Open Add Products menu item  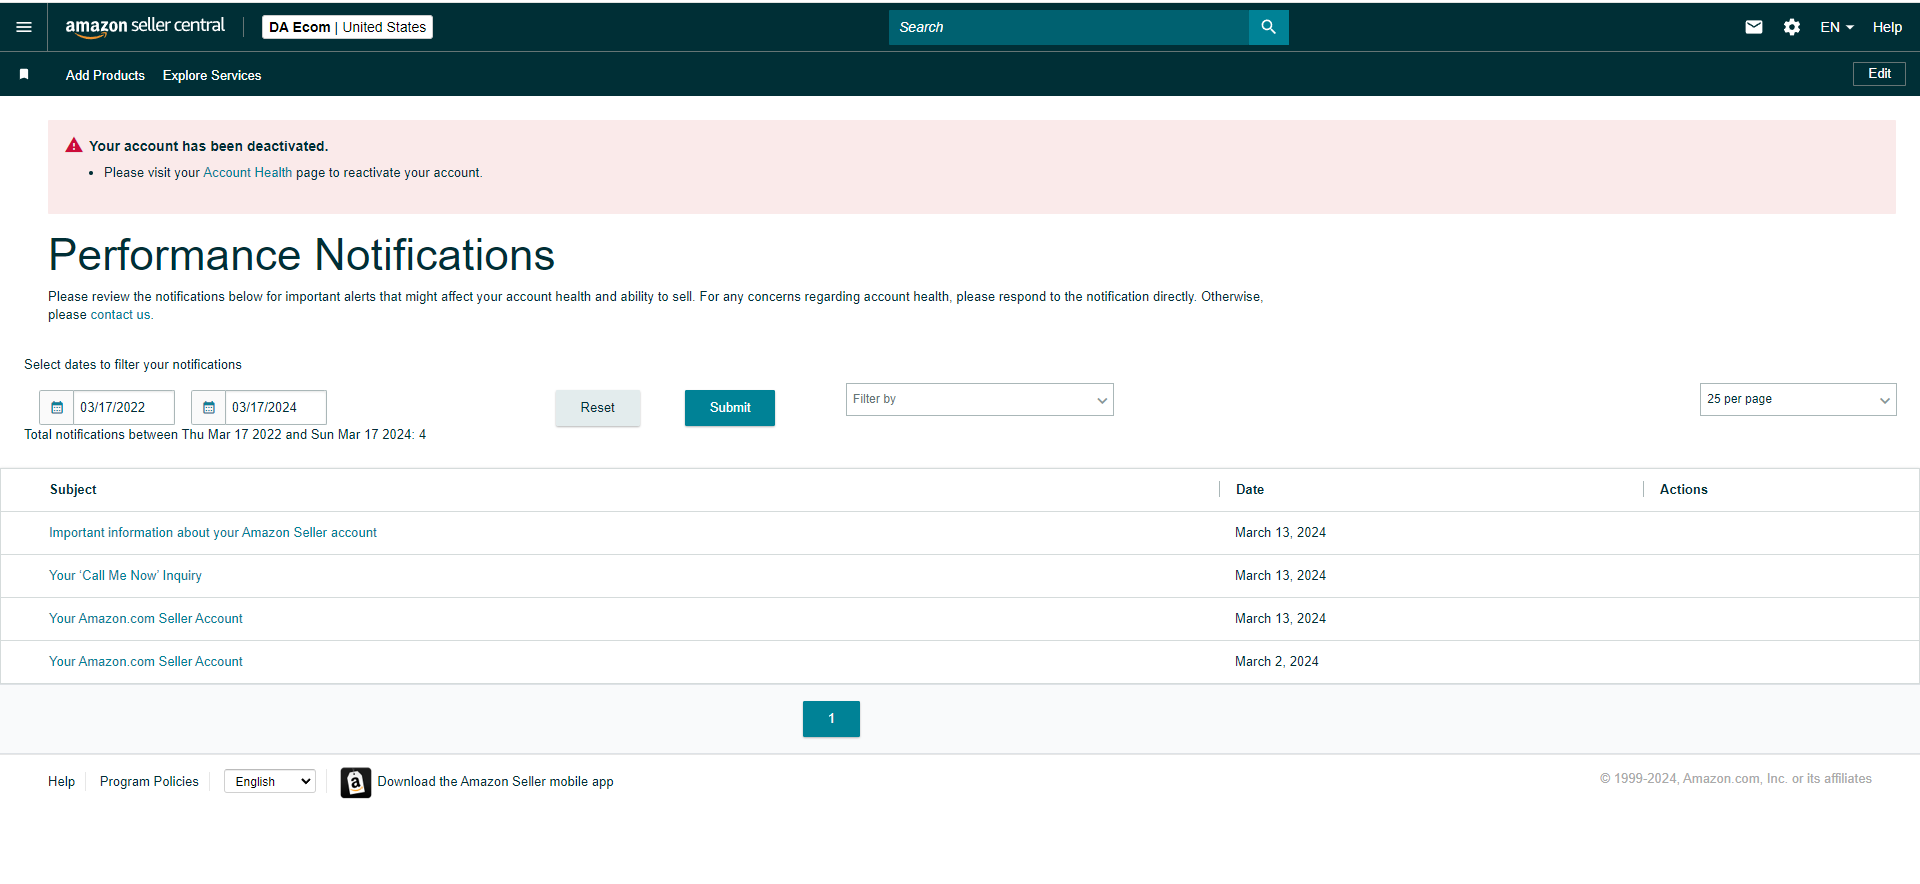click(x=105, y=75)
